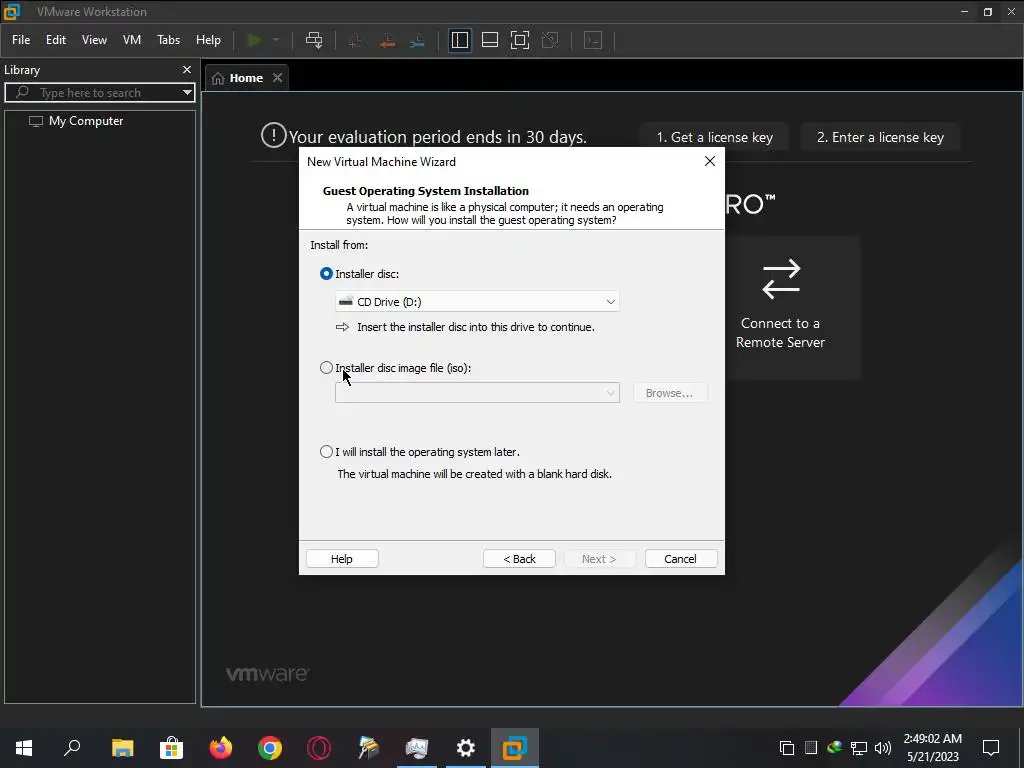Viewport: 1024px width, 768px height.
Task: Click the Back button in wizard
Action: click(519, 559)
